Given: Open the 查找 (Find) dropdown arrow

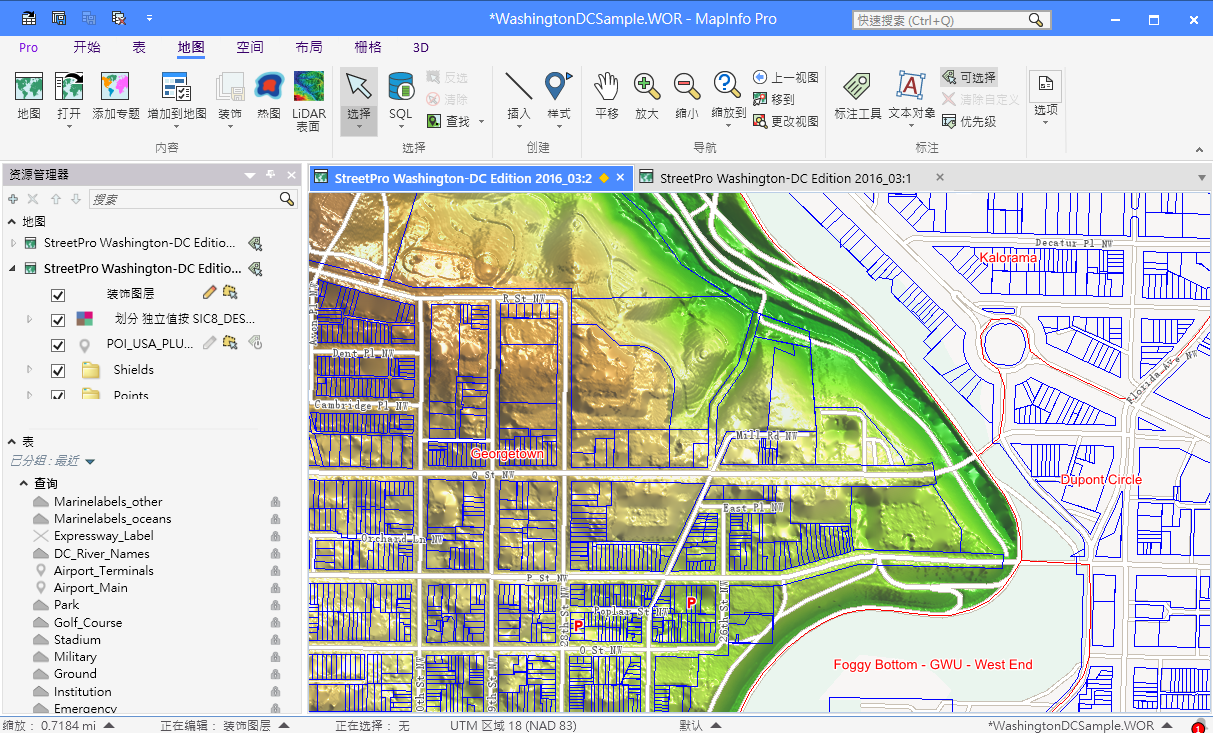Looking at the screenshot, I should [x=482, y=122].
